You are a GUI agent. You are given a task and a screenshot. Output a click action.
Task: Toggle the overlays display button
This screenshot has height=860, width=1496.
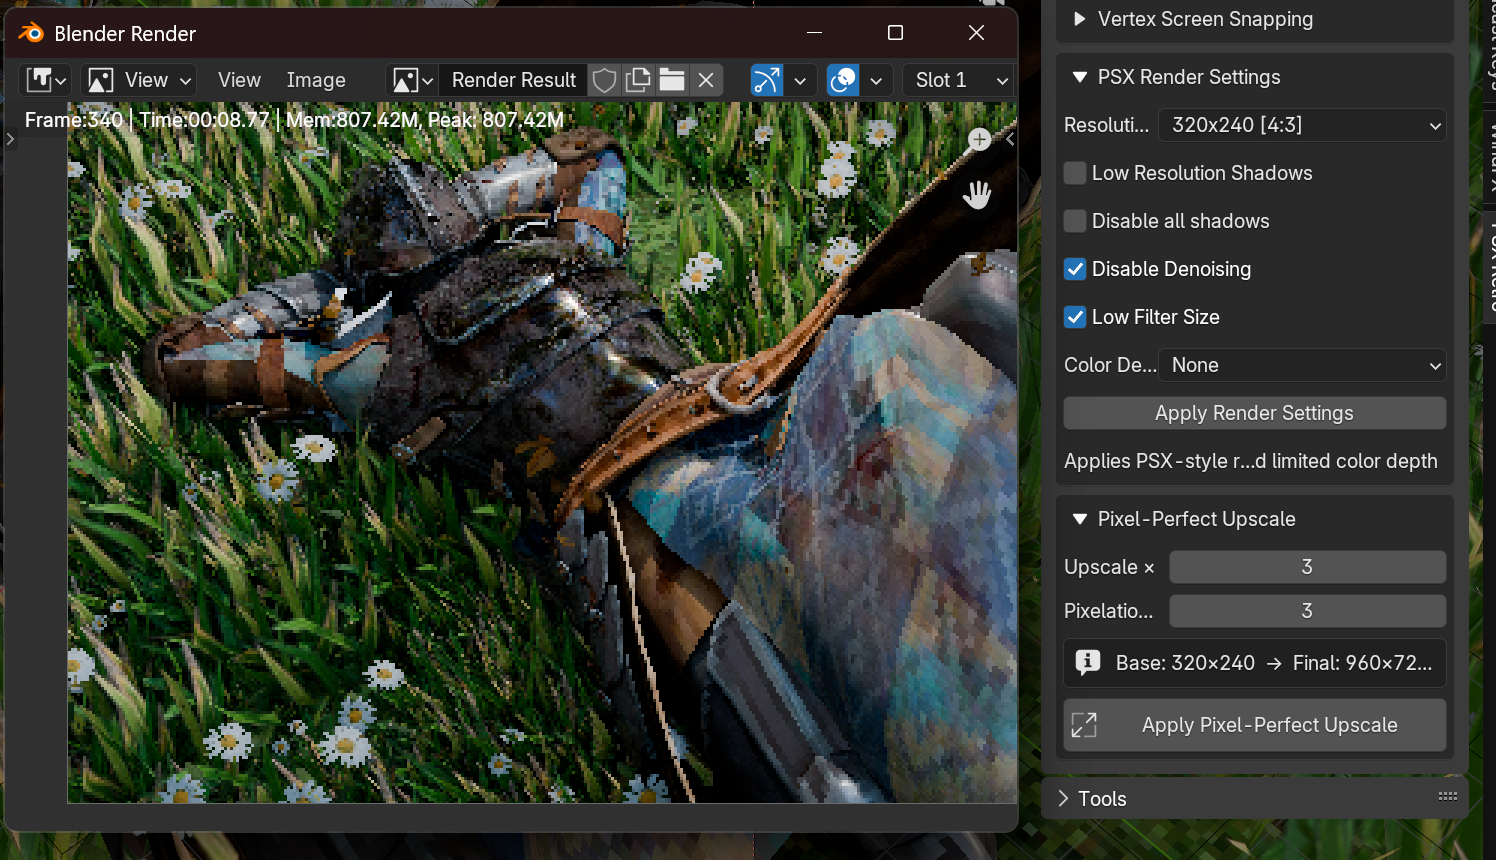click(x=843, y=80)
